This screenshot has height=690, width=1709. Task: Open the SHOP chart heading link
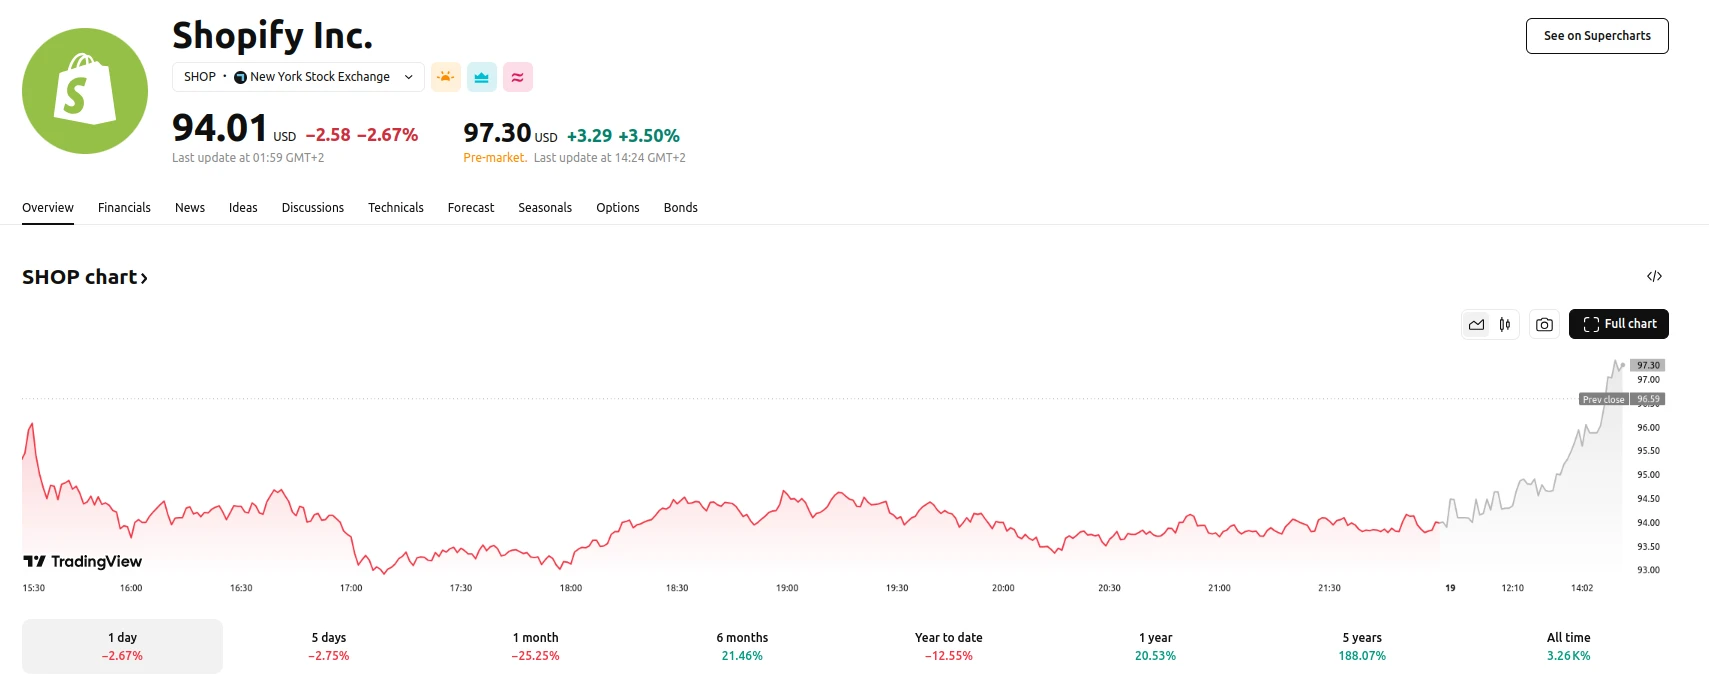click(85, 277)
